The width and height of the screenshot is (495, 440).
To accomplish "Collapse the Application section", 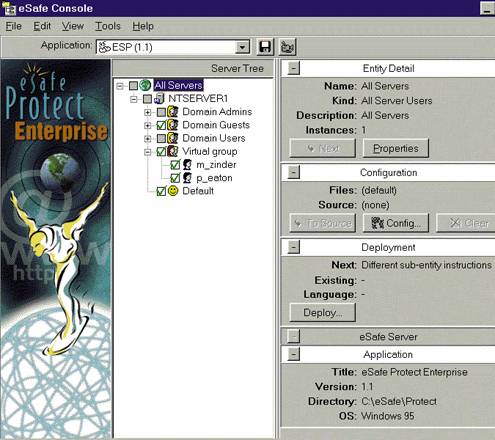I will pos(294,354).
